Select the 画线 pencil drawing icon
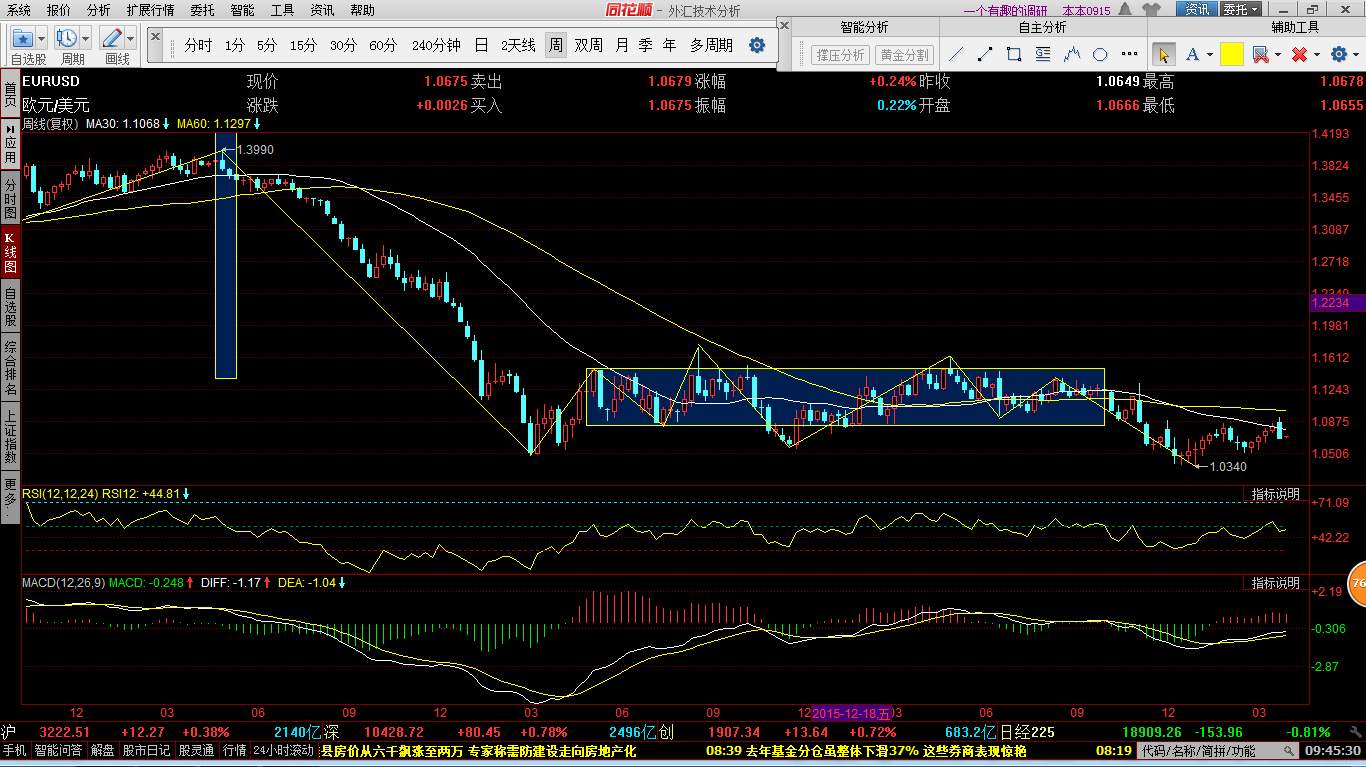1366x767 pixels. tap(112, 38)
